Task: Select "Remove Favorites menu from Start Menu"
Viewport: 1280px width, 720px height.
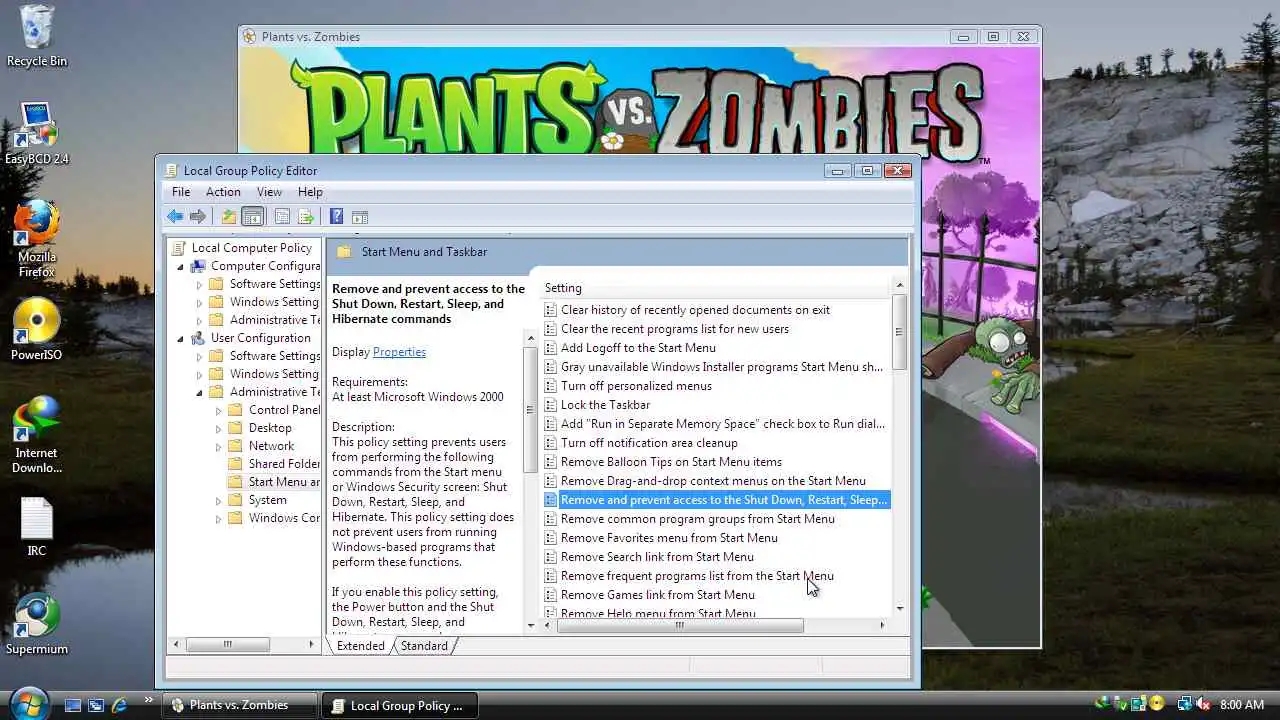Action: click(x=669, y=538)
